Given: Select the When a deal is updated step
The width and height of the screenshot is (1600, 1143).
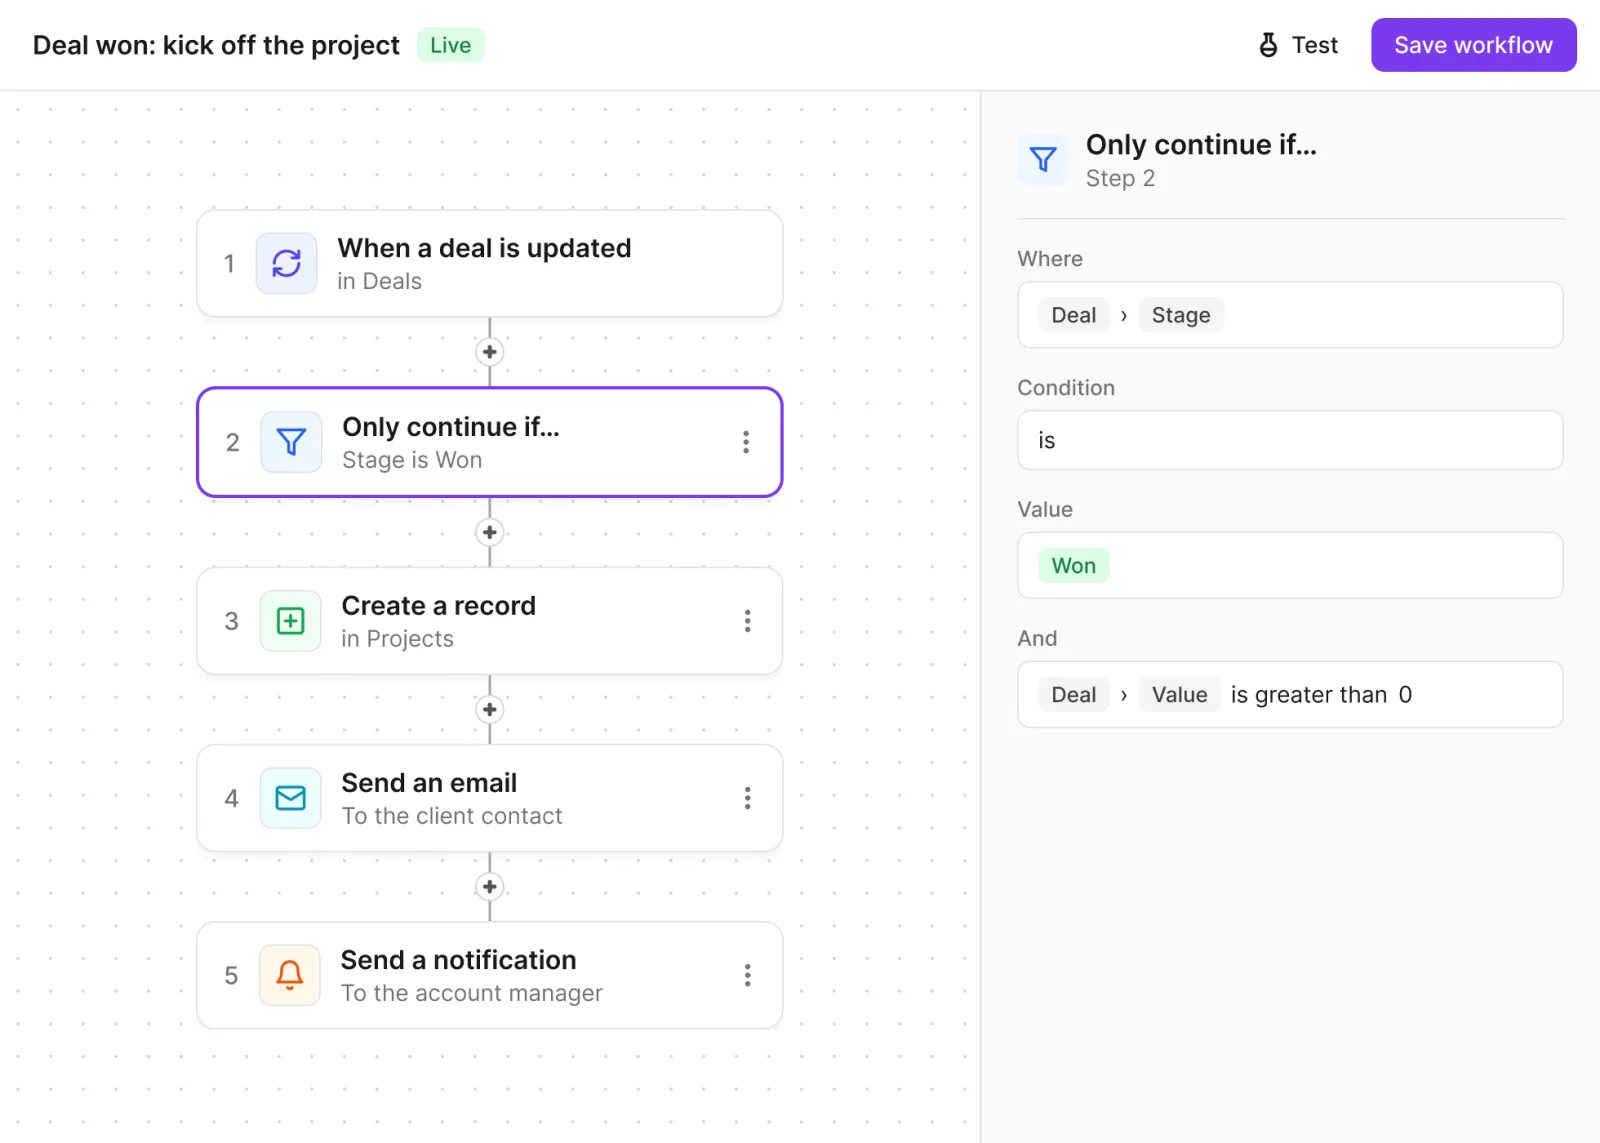Looking at the screenshot, I should (489, 263).
